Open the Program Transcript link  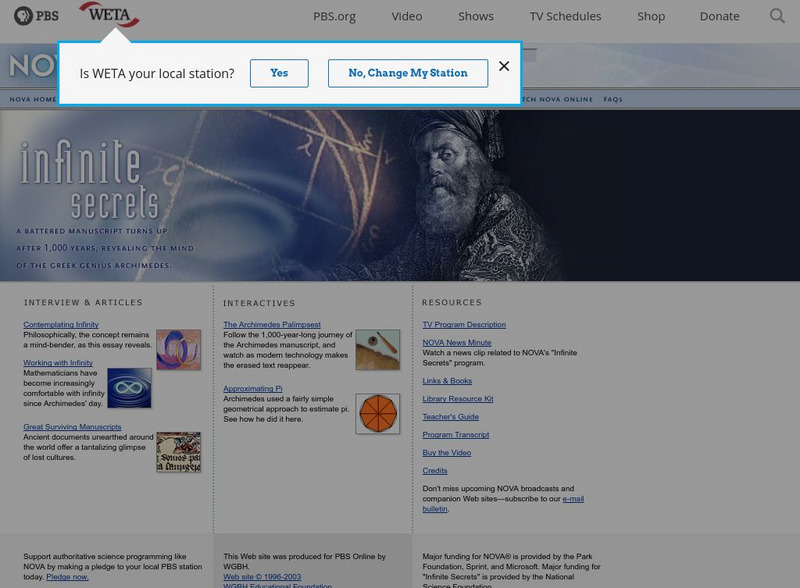pyautogui.click(x=456, y=434)
